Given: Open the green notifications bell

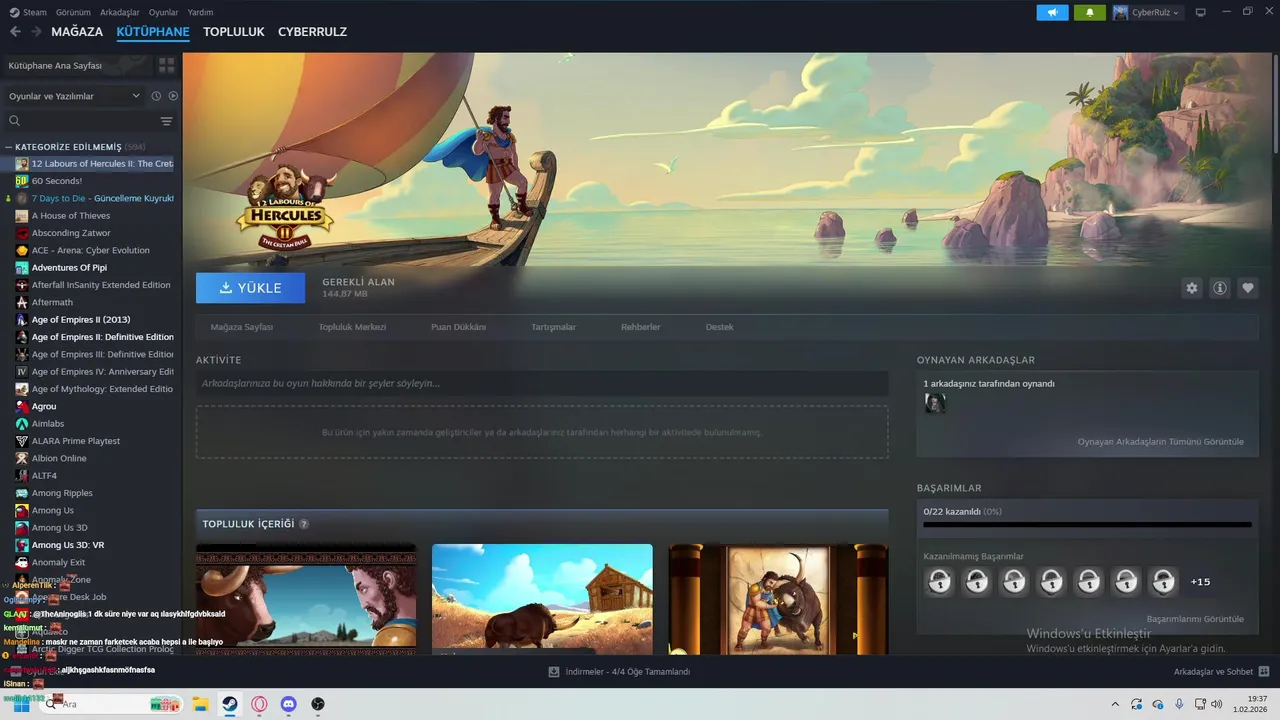Looking at the screenshot, I should (x=1090, y=12).
